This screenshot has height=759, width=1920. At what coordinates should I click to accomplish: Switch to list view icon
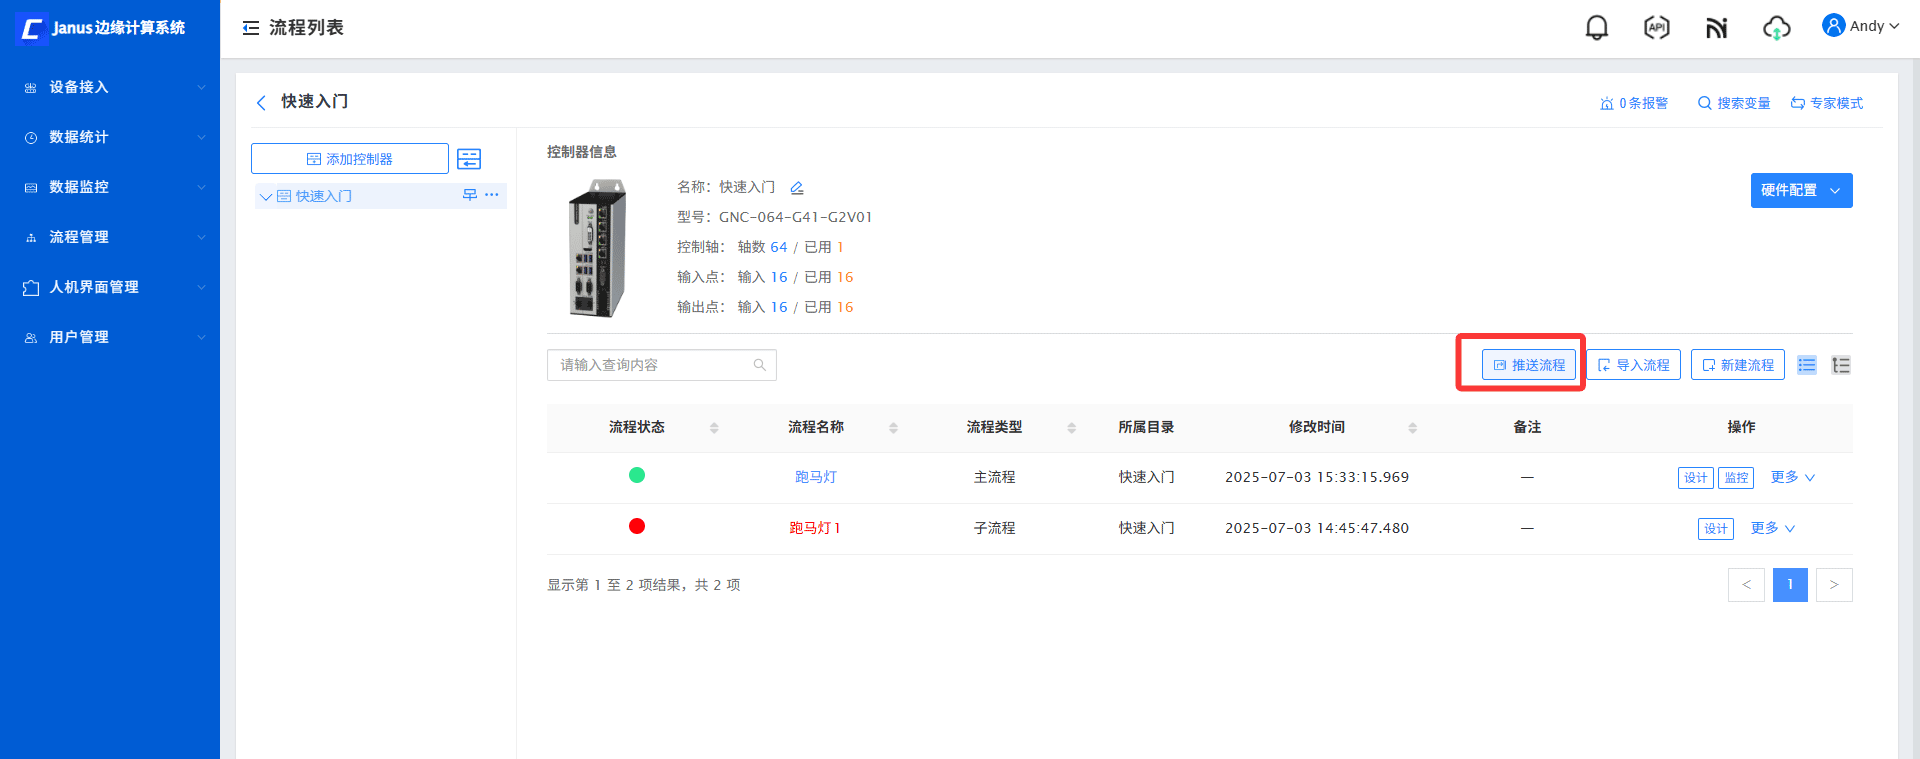coord(1806,365)
